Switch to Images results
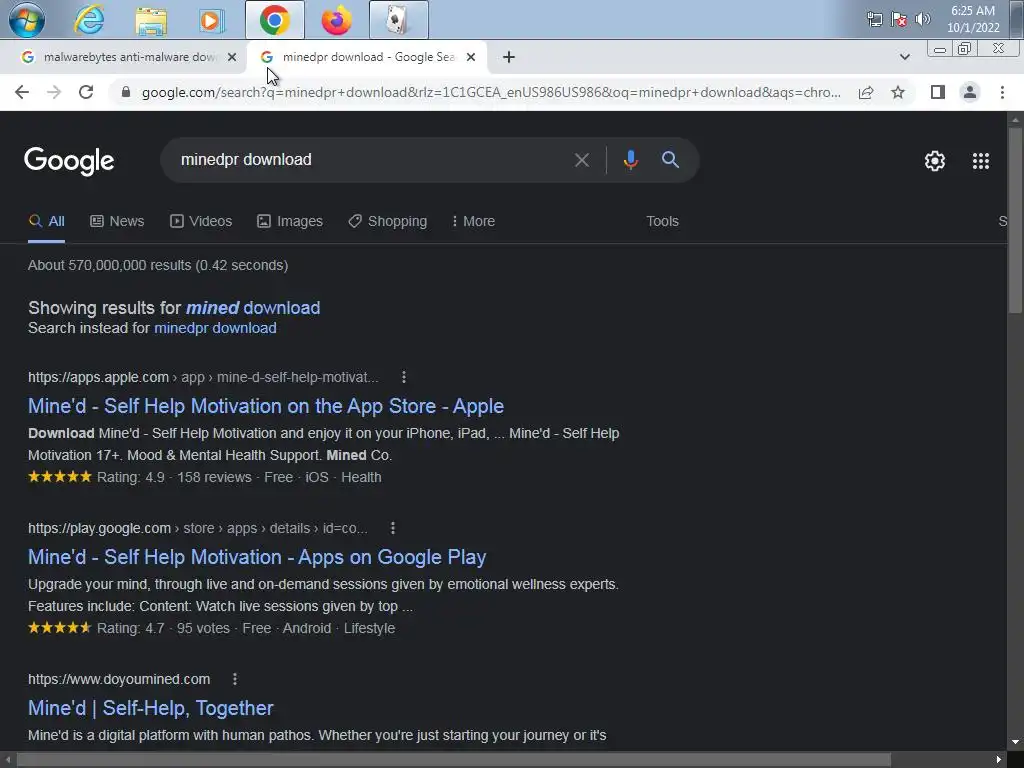 point(290,221)
